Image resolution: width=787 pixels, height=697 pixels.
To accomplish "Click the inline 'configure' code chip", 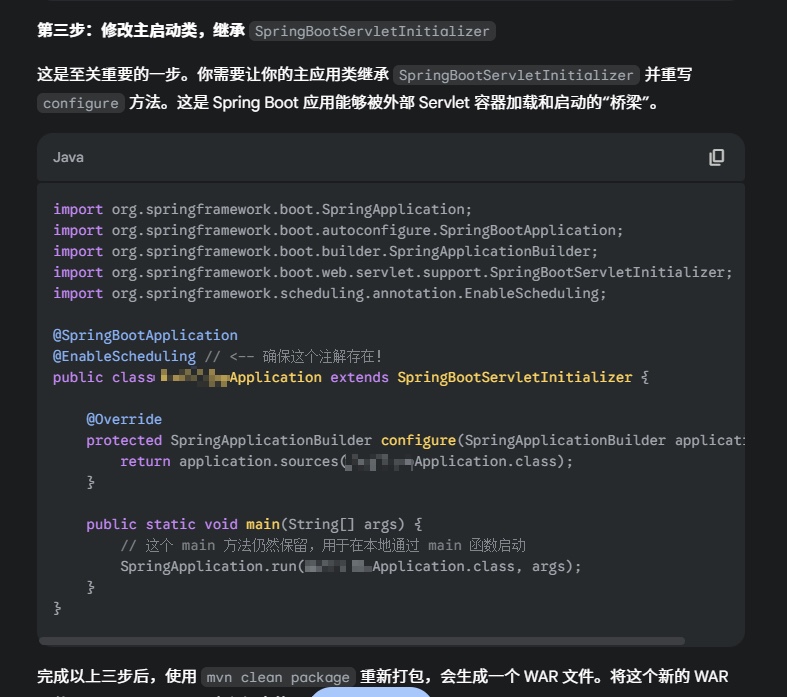I will 81,103.
